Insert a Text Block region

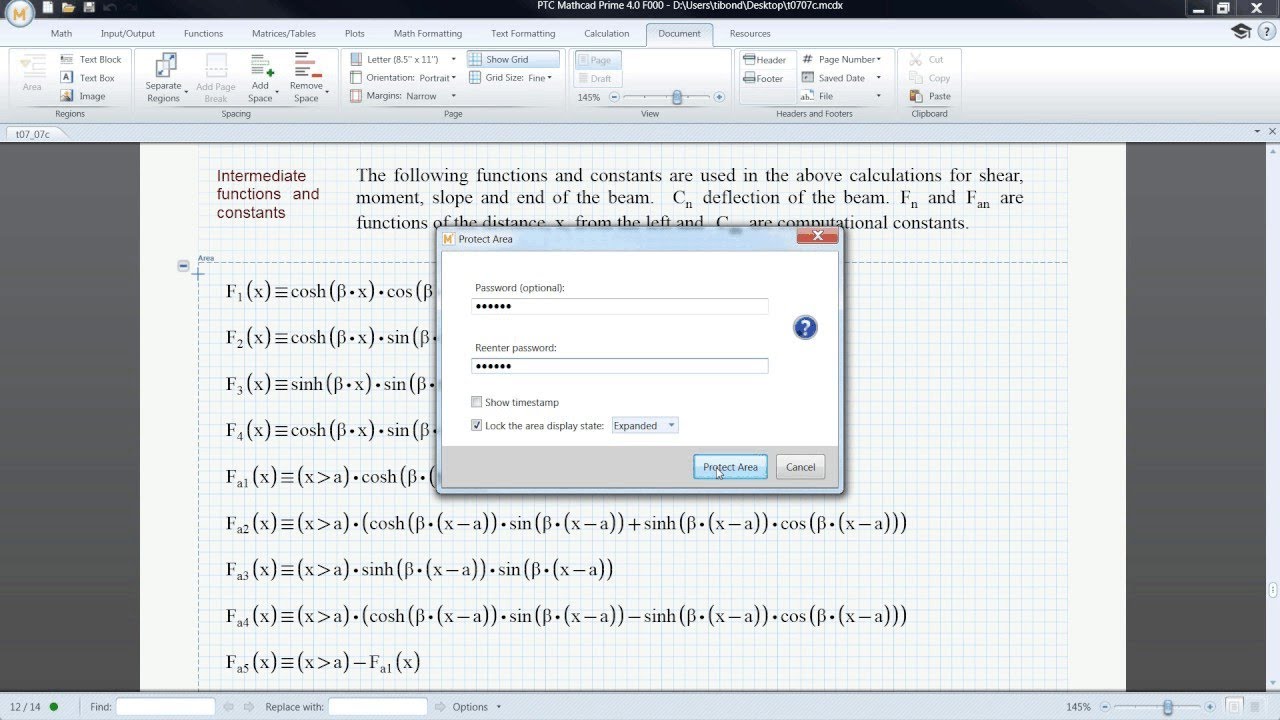point(91,60)
